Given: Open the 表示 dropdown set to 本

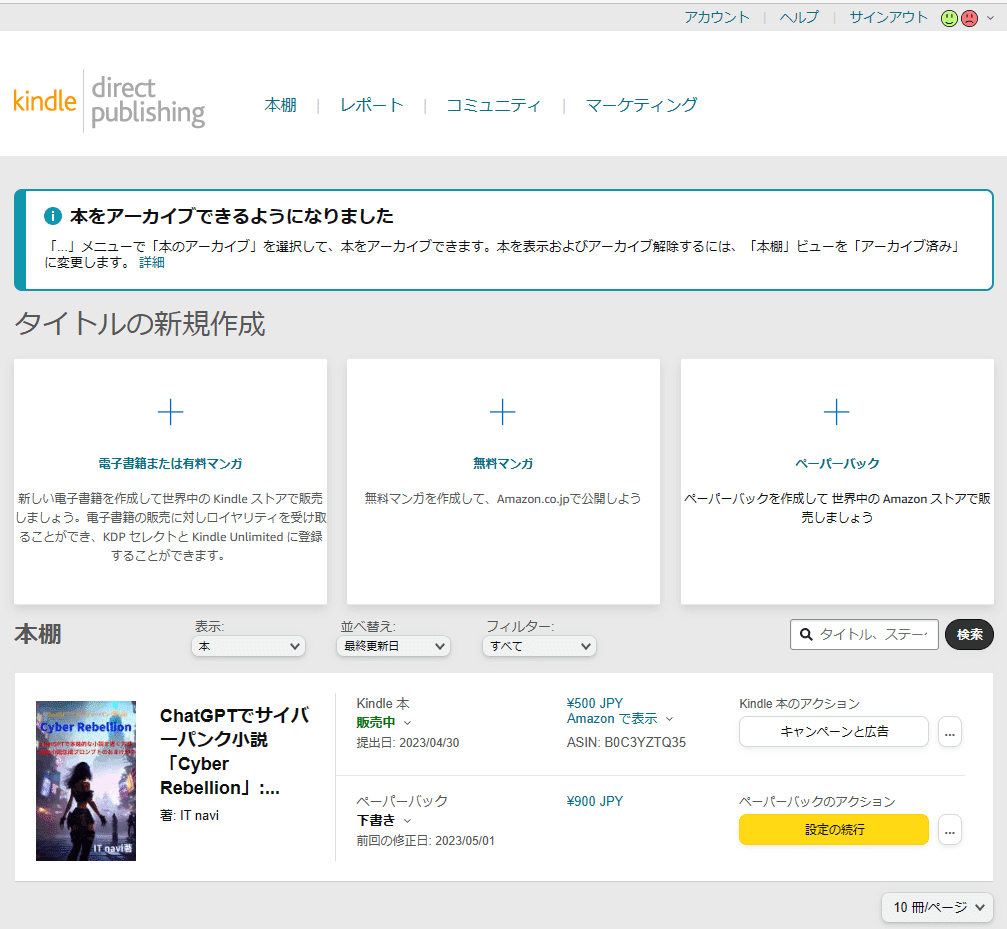Looking at the screenshot, I should pyautogui.click(x=249, y=646).
